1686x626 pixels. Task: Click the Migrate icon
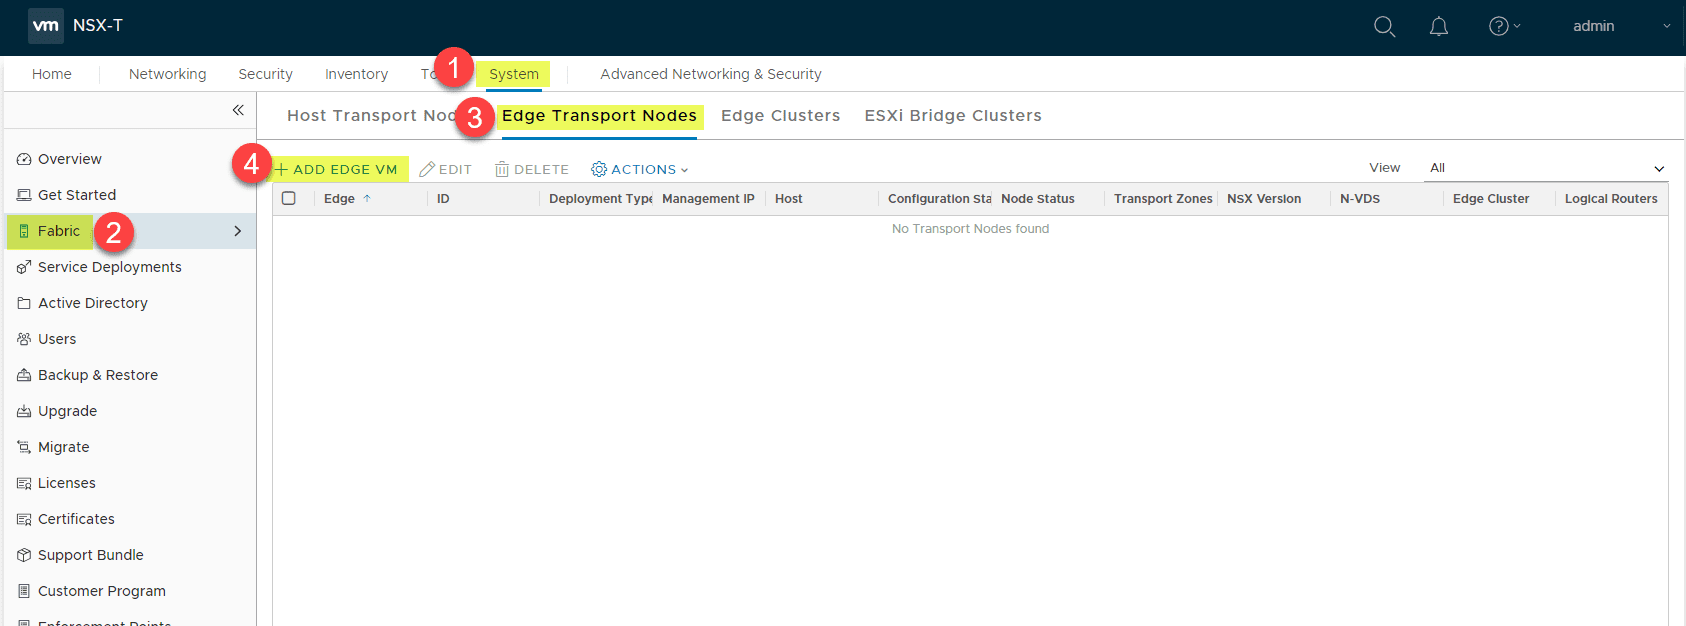click(x=24, y=447)
